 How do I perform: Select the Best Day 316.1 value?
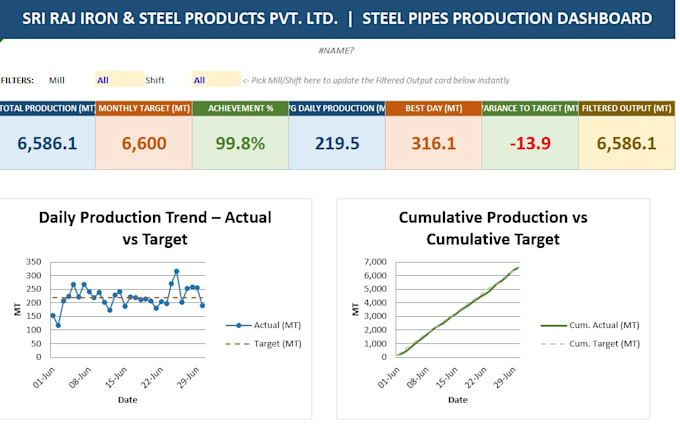pos(433,144)
